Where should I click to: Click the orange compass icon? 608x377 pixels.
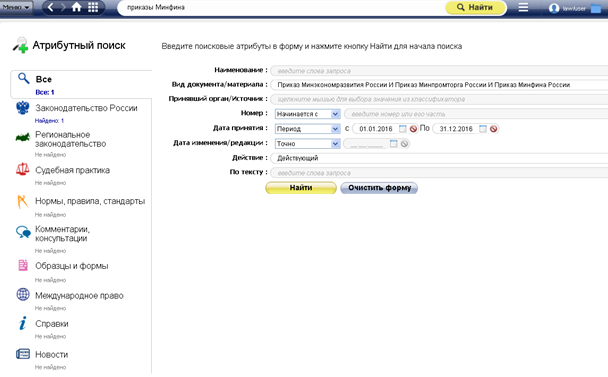coord(22,201)
